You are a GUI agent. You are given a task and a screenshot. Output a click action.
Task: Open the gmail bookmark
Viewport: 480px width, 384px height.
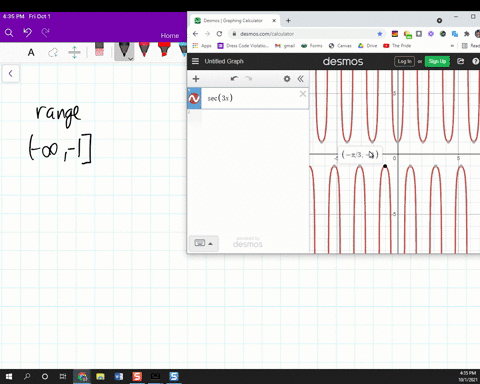point(285,46)
